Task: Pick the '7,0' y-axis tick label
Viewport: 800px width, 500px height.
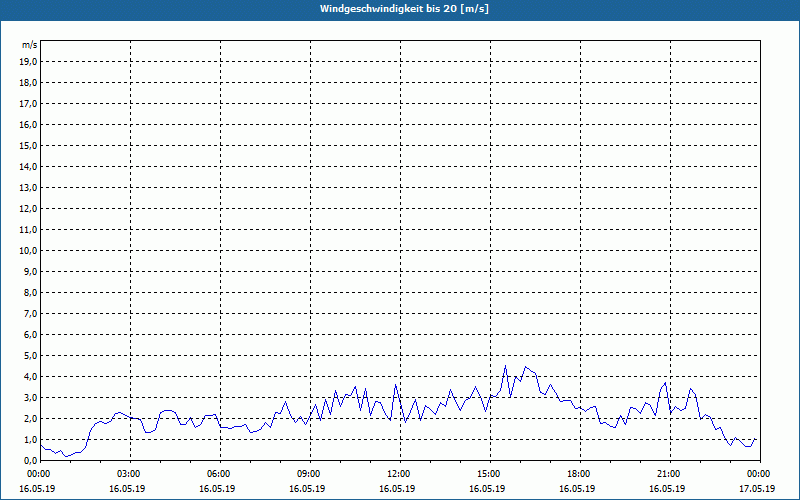Action: (x=31, y=314)
